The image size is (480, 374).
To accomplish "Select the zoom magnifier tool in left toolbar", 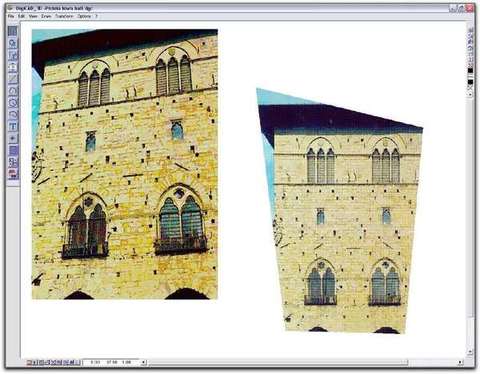I will point(13,43).
